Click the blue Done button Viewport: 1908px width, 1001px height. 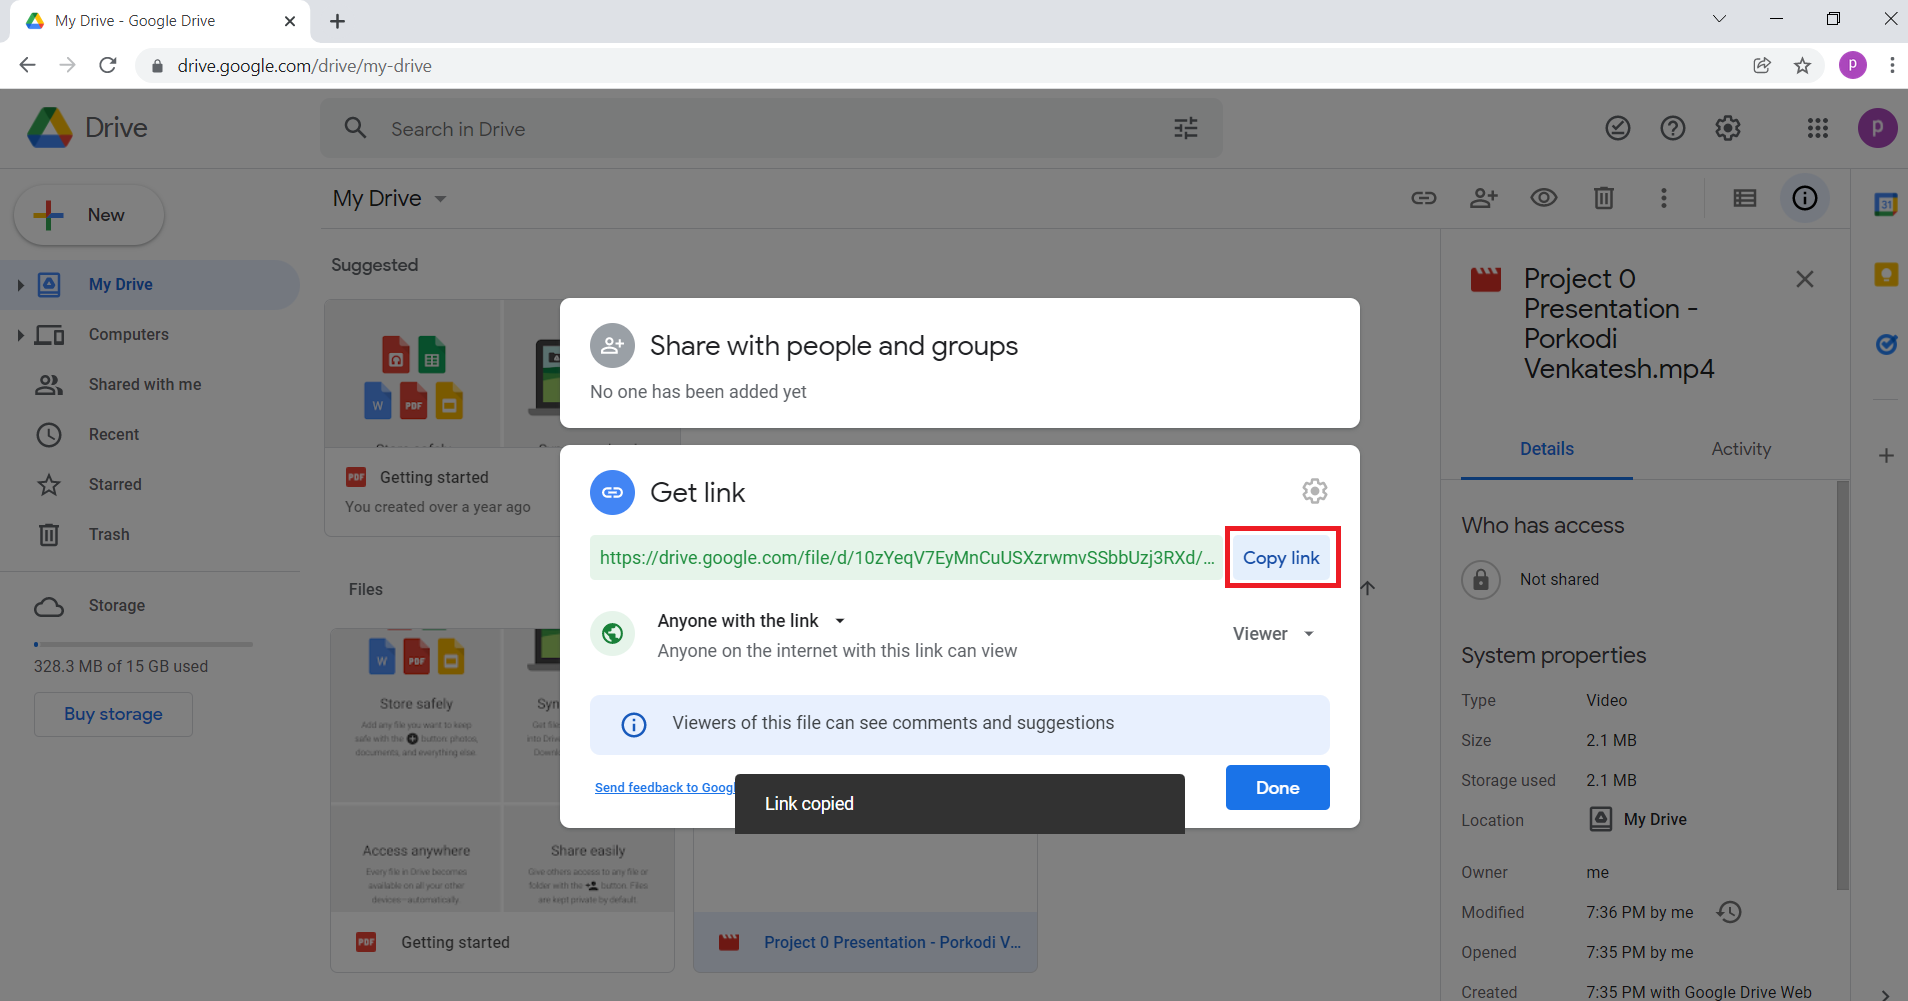click(x=1277, y=788)
